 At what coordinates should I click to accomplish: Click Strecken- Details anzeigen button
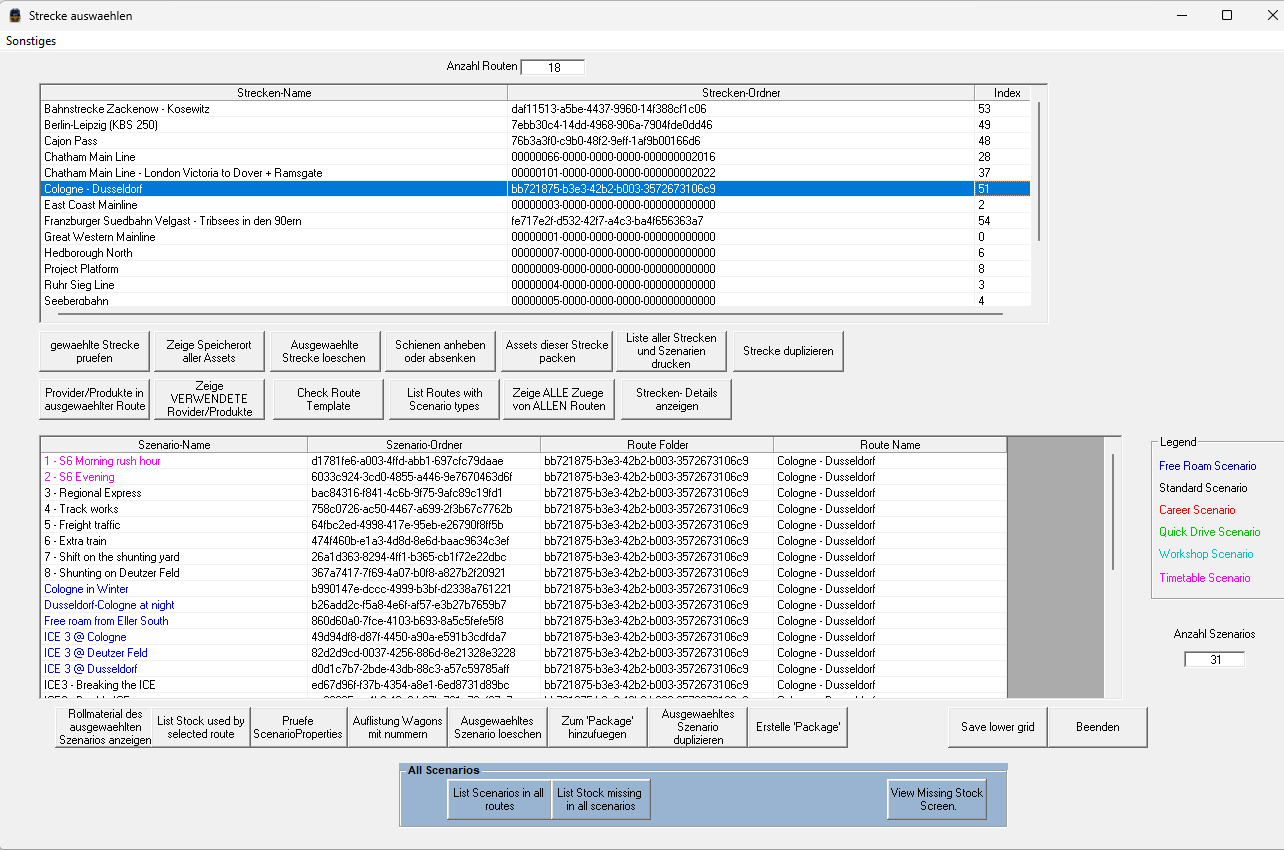tap(676, 399)
